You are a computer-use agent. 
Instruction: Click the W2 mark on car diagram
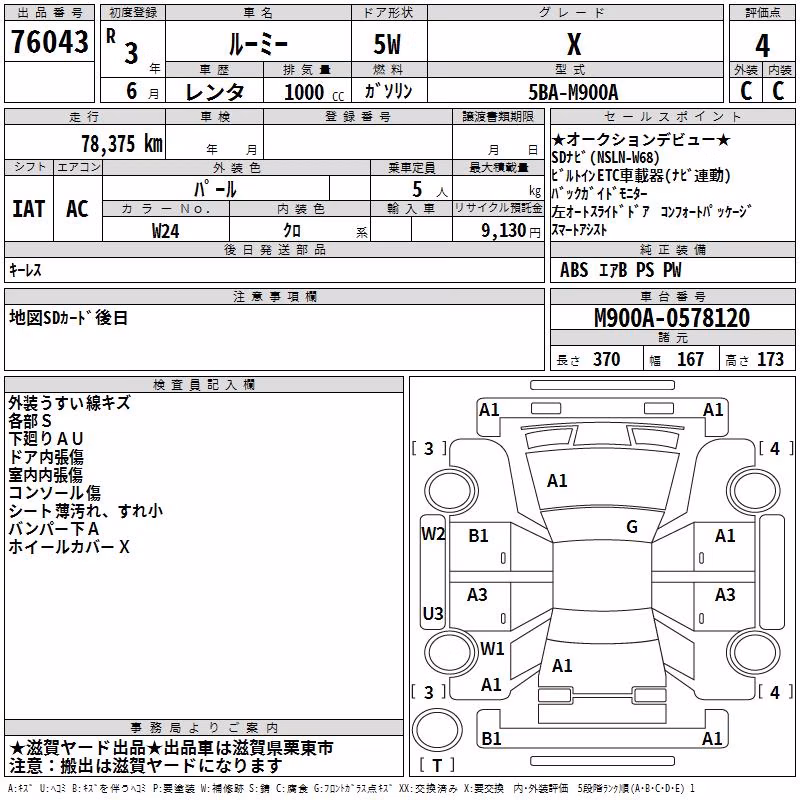point(433,534)
